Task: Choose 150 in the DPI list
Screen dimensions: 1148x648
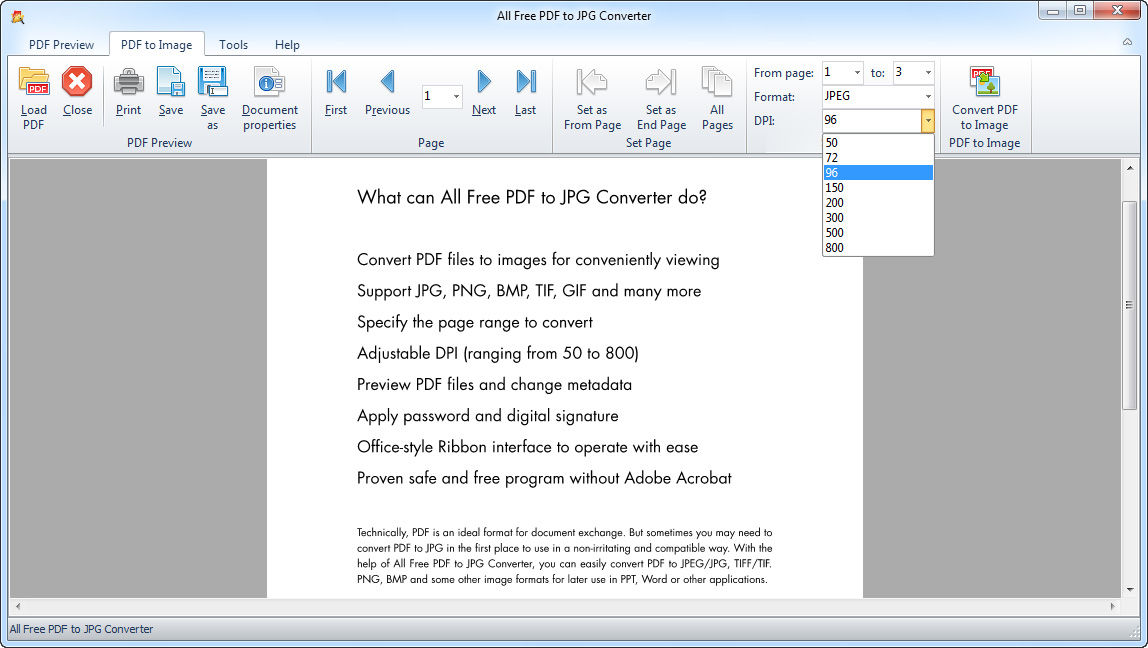Action: tap(878, 187)
